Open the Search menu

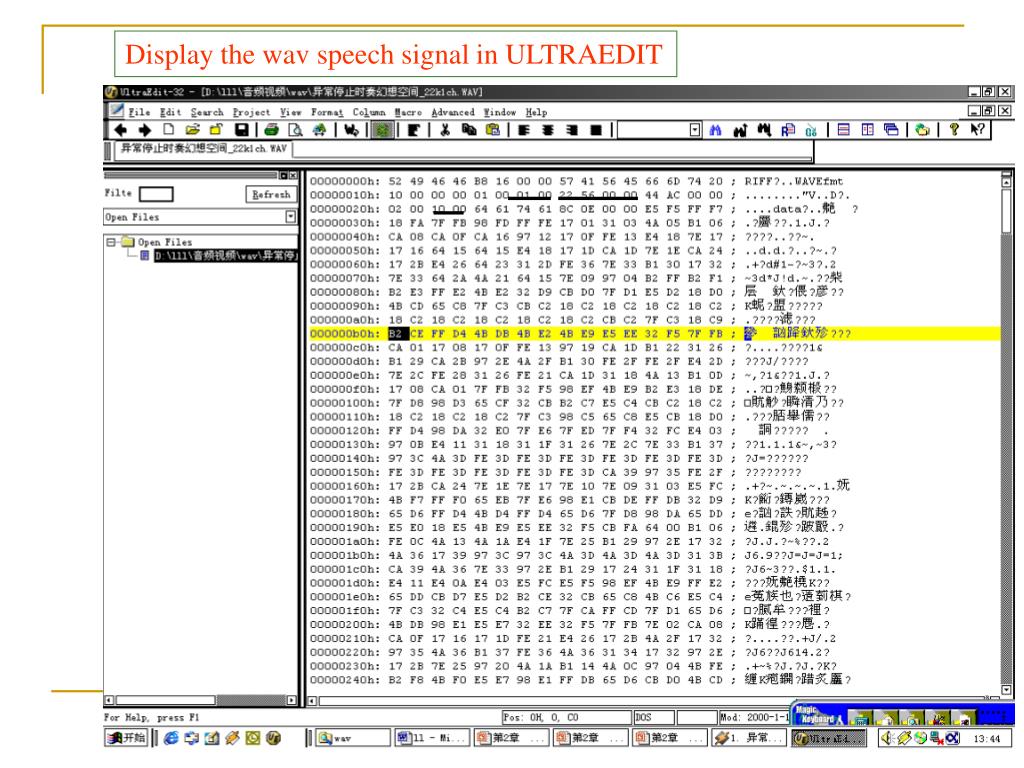(207, 112)
